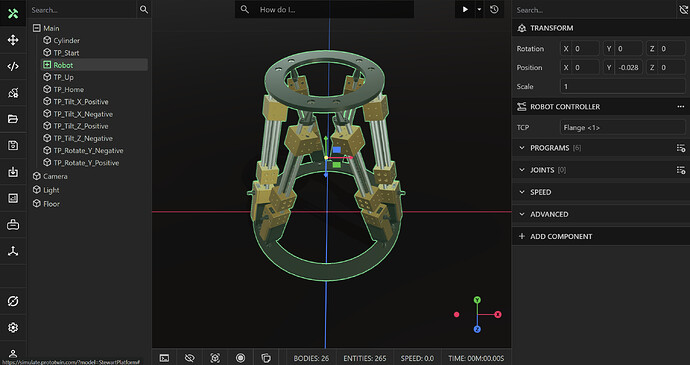
Task: Open the scripting code brackets icon
Action: (x=13, y=66)
